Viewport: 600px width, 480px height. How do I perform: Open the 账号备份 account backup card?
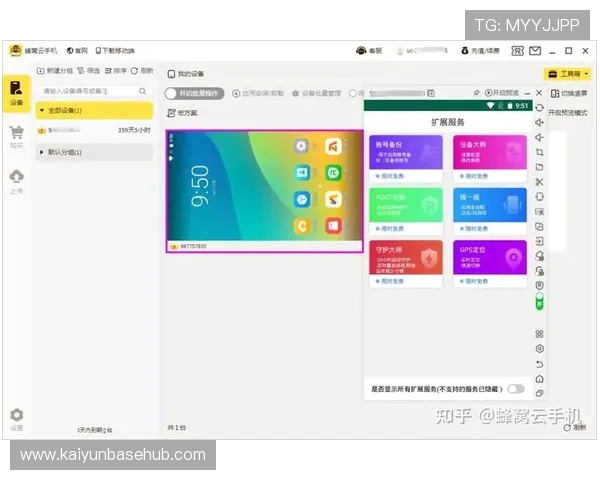coord(406,158)
